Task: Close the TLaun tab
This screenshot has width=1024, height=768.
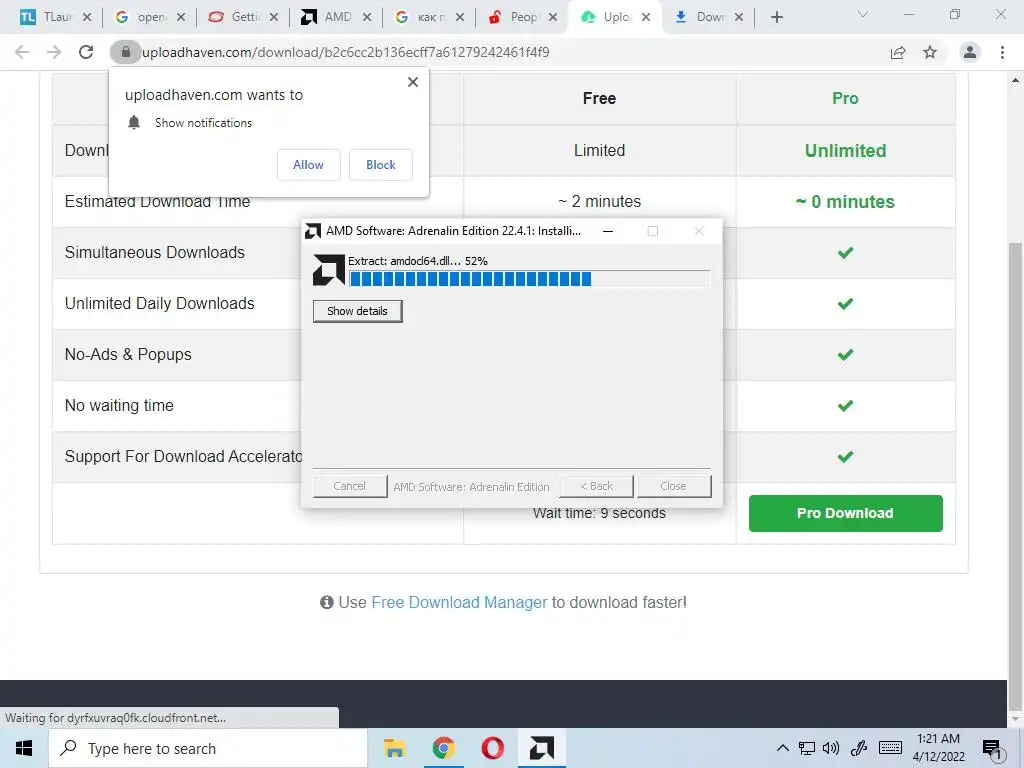Action: (87, 18)
